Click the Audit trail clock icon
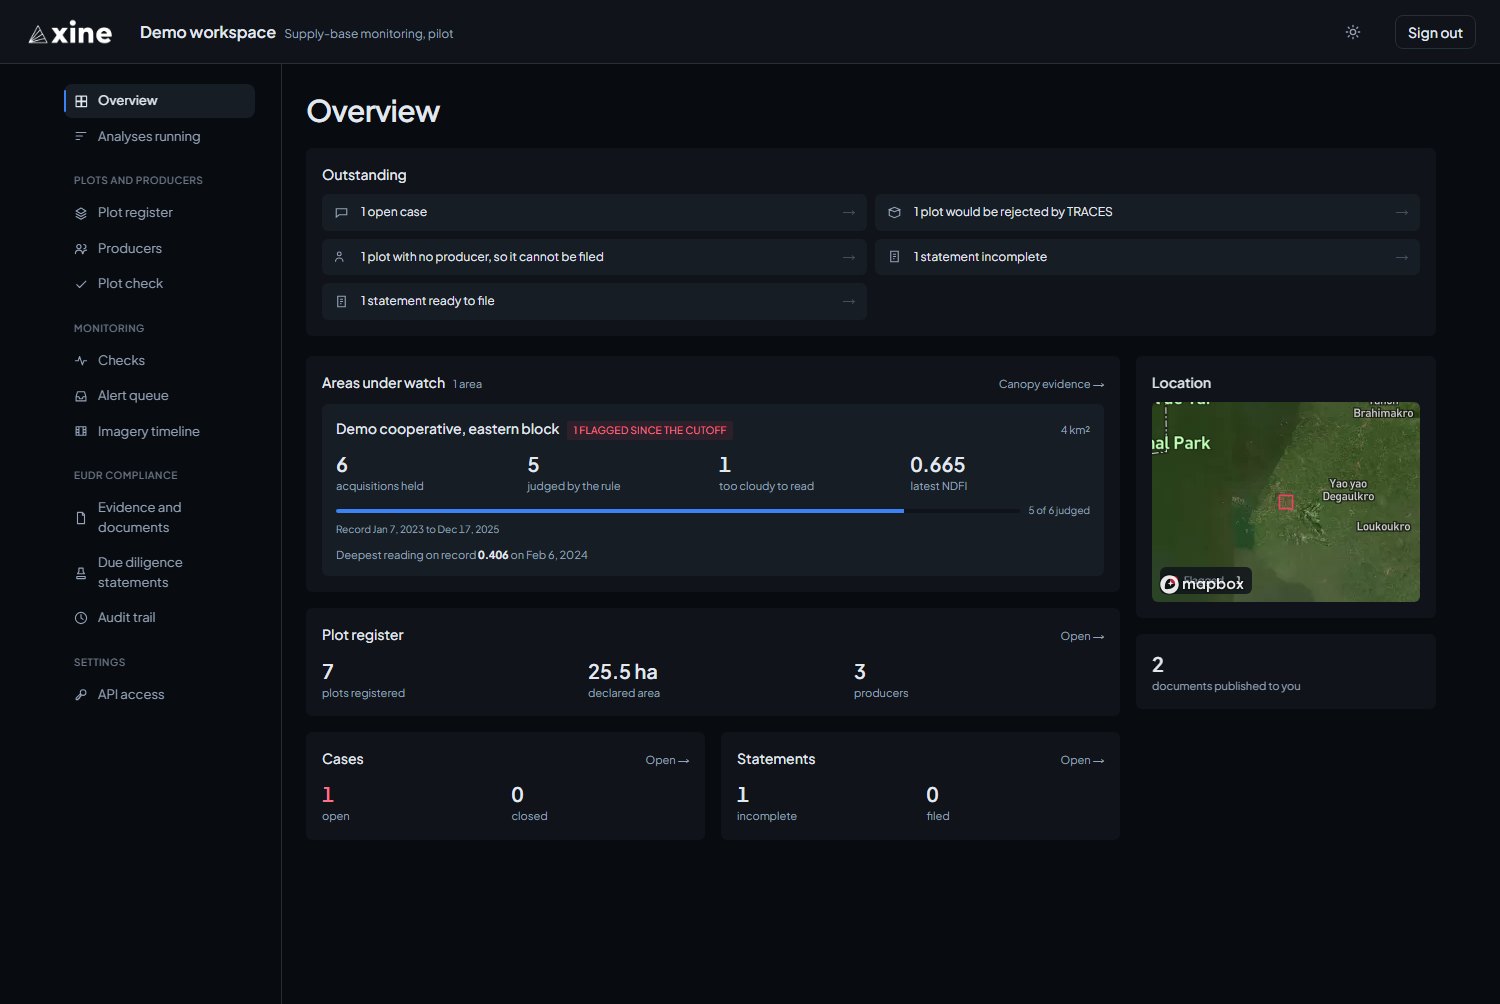Image resolution: width=1500 pixels, height=1004 pixels. pos(81,618)
